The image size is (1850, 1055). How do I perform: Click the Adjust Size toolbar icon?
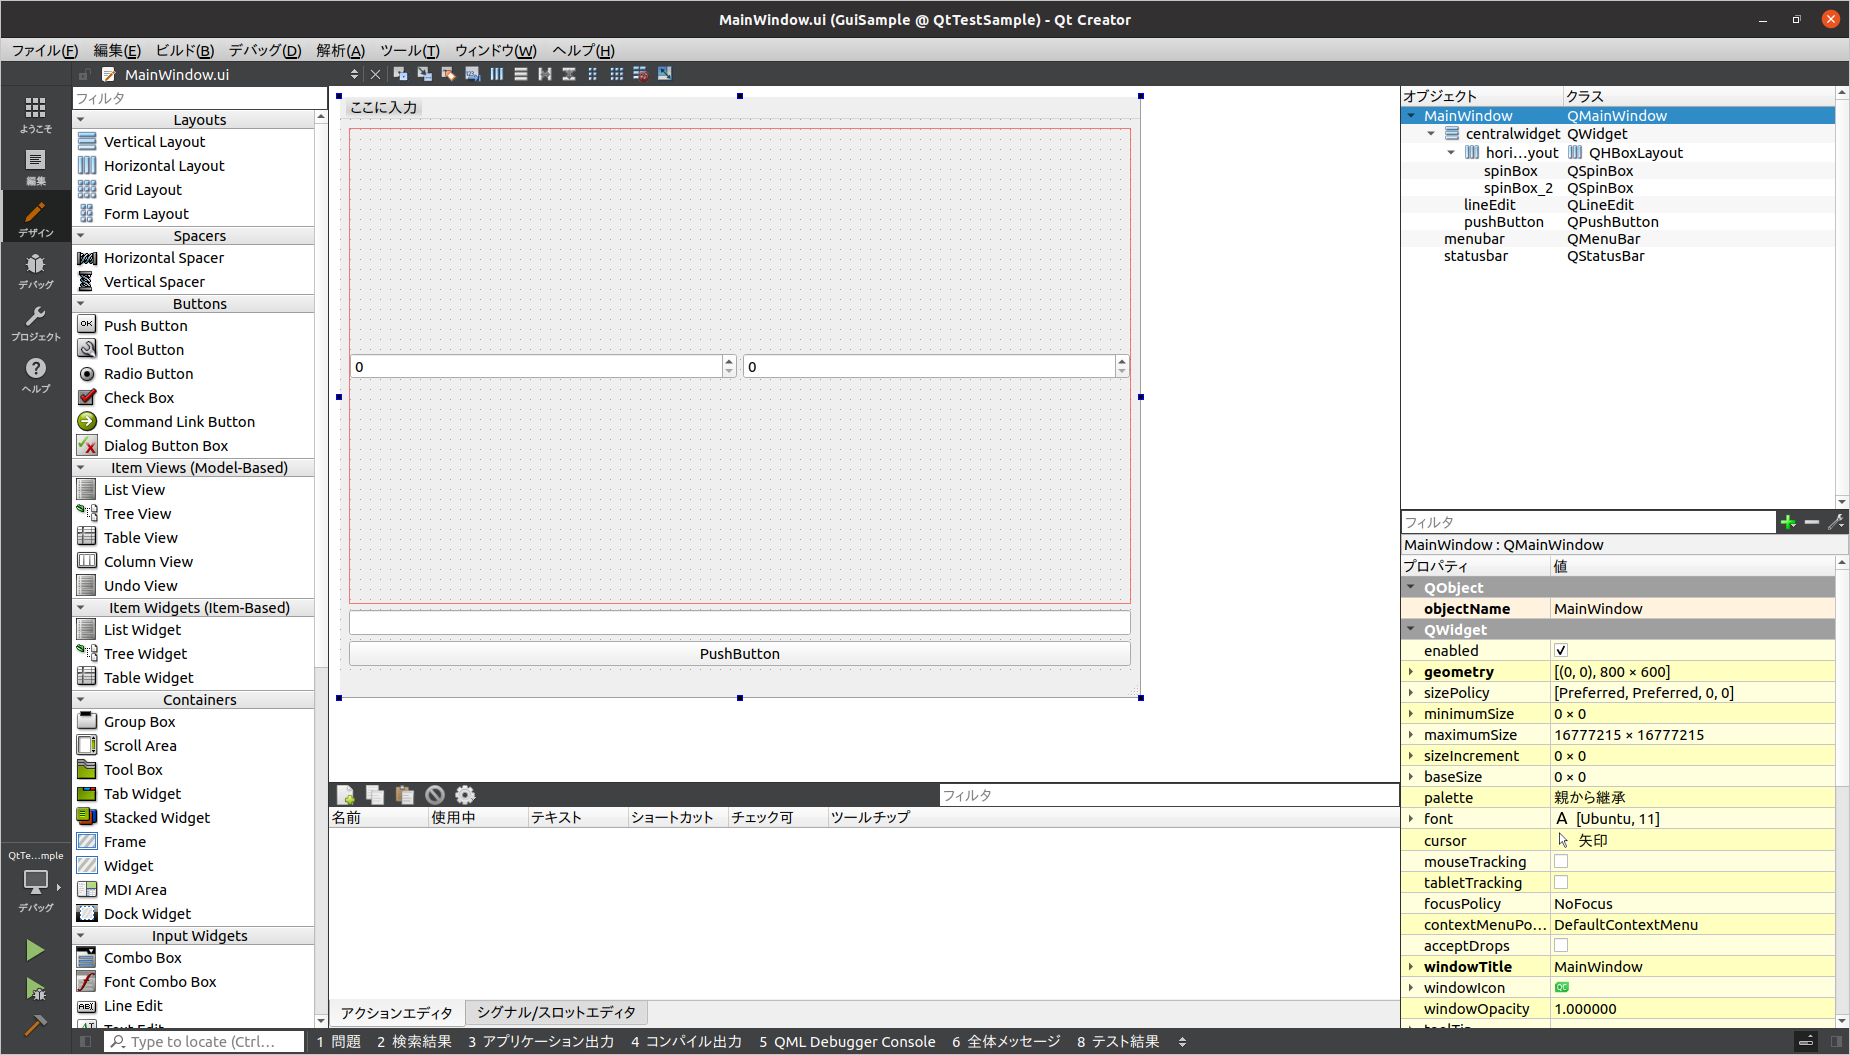665,74
